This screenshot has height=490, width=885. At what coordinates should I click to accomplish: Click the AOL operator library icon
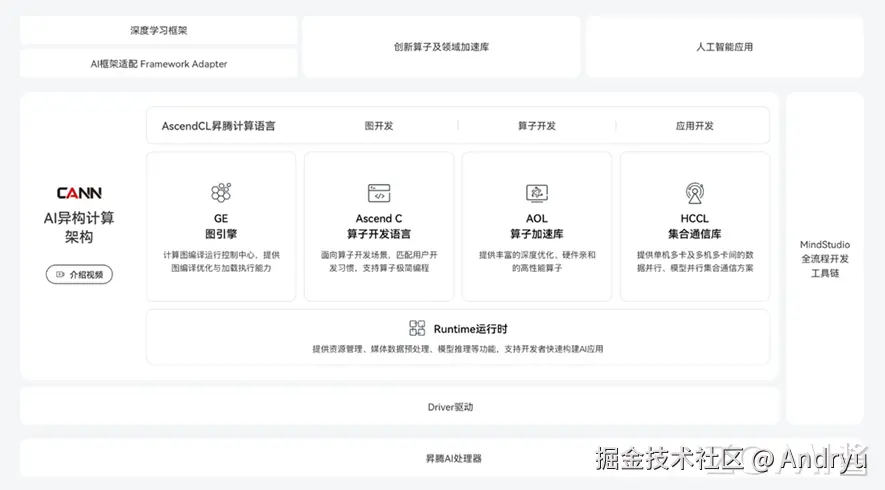coord(537,193)
